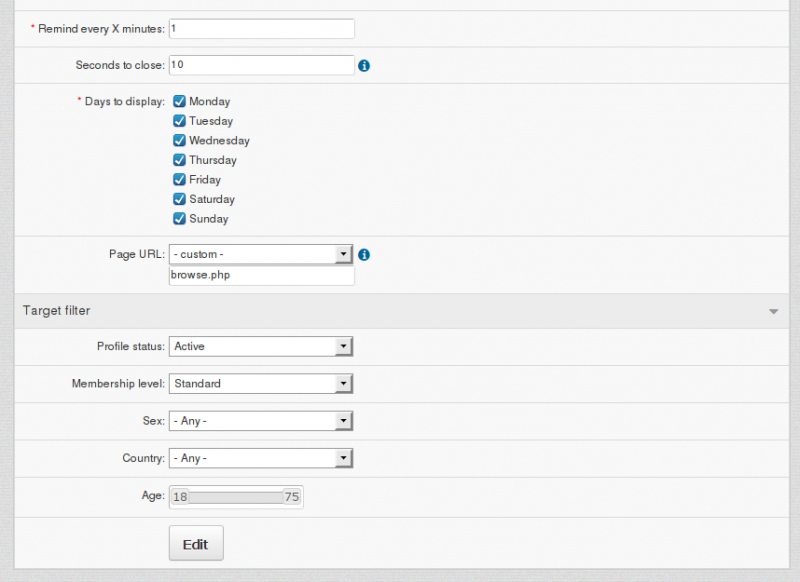Toggle the Tuesday checkbox
The width and height of the screenshot is (800, 582).
click(x=180, y=121)
